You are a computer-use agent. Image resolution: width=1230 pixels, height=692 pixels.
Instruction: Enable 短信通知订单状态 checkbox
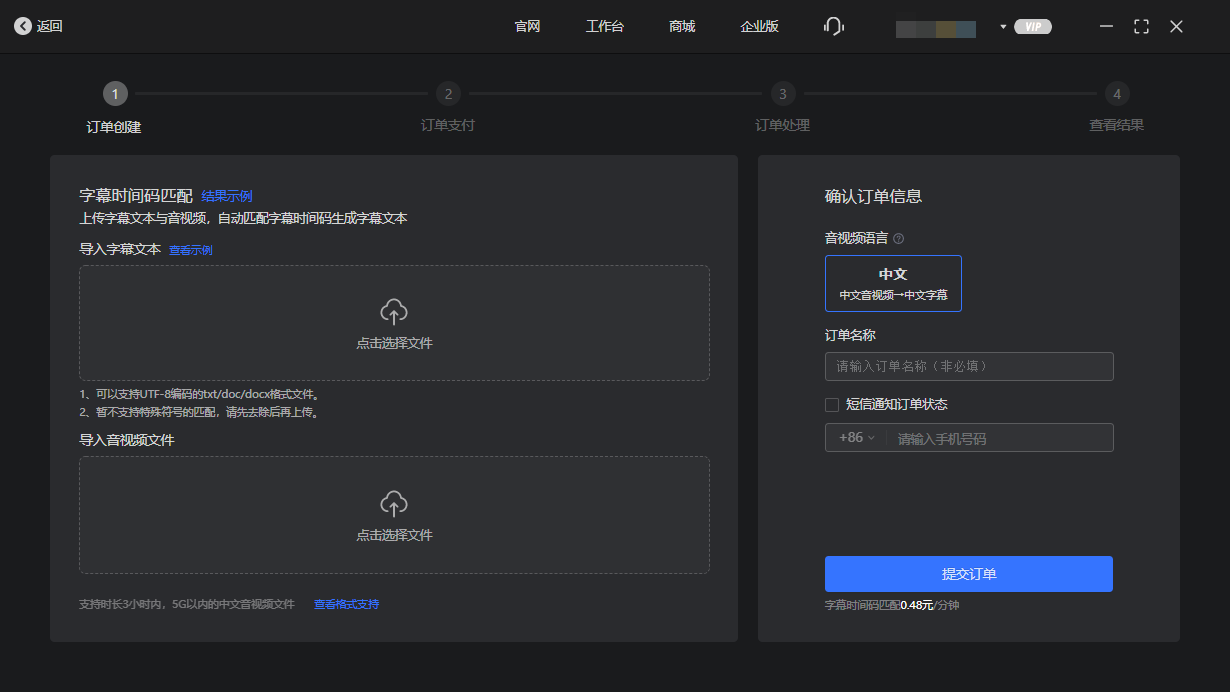click(832, 405)
